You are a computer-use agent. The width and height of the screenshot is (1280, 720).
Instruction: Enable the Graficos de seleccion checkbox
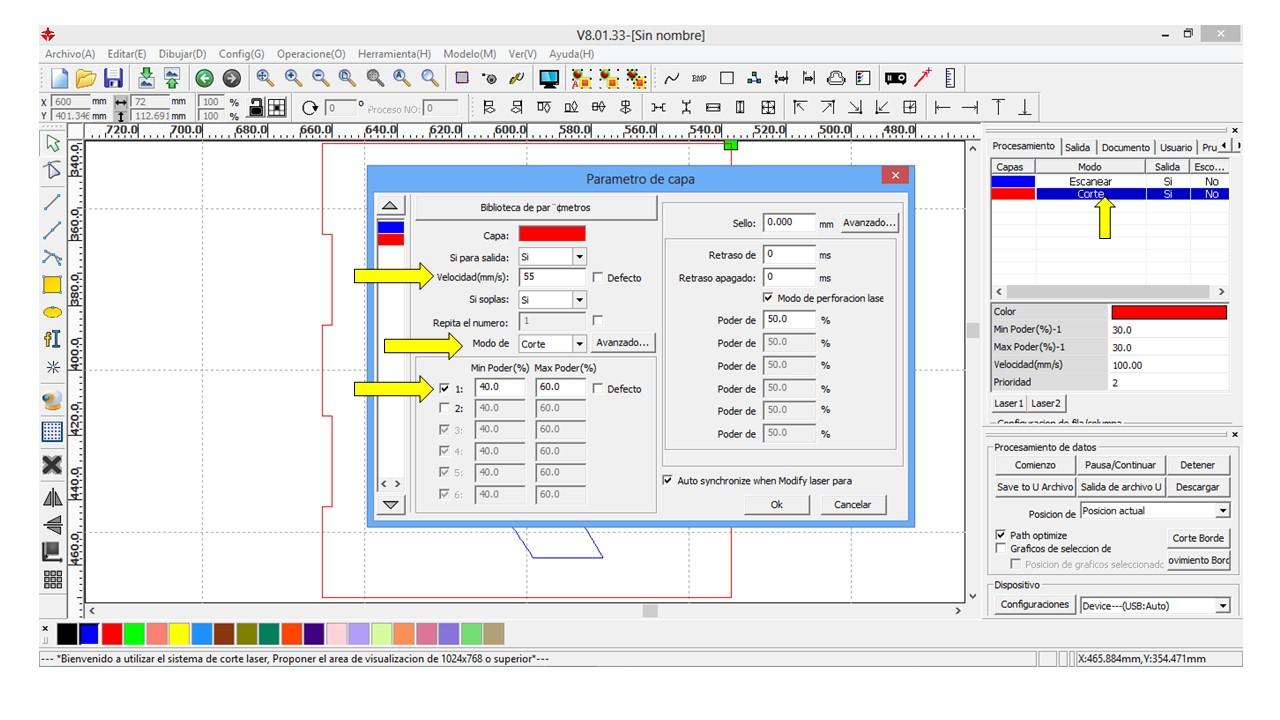click(x=1001, y=548)
